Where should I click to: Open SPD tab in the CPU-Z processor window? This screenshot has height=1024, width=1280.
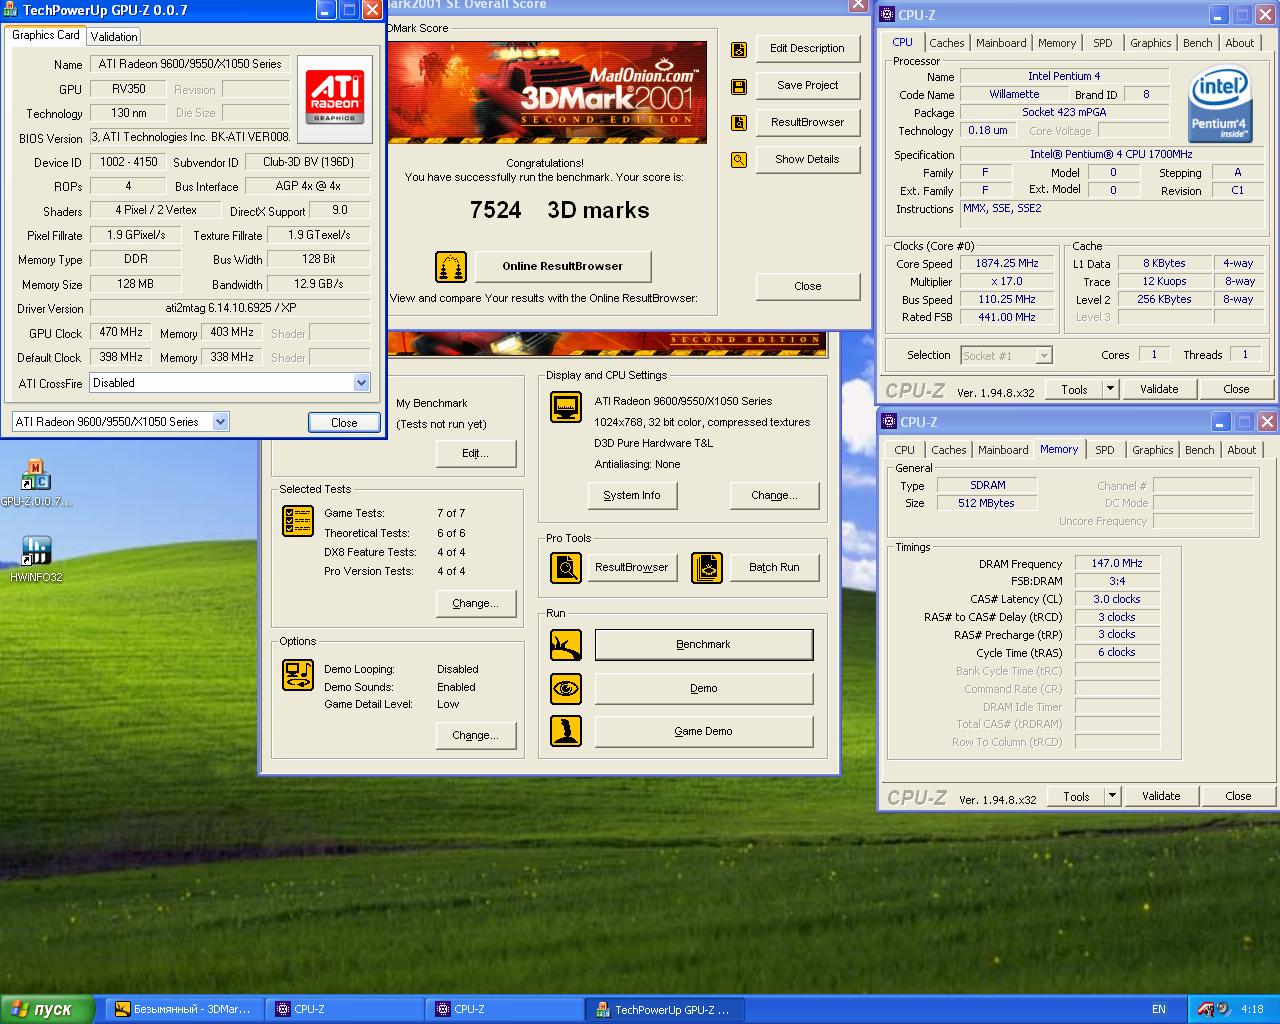tap(1103, 43)
